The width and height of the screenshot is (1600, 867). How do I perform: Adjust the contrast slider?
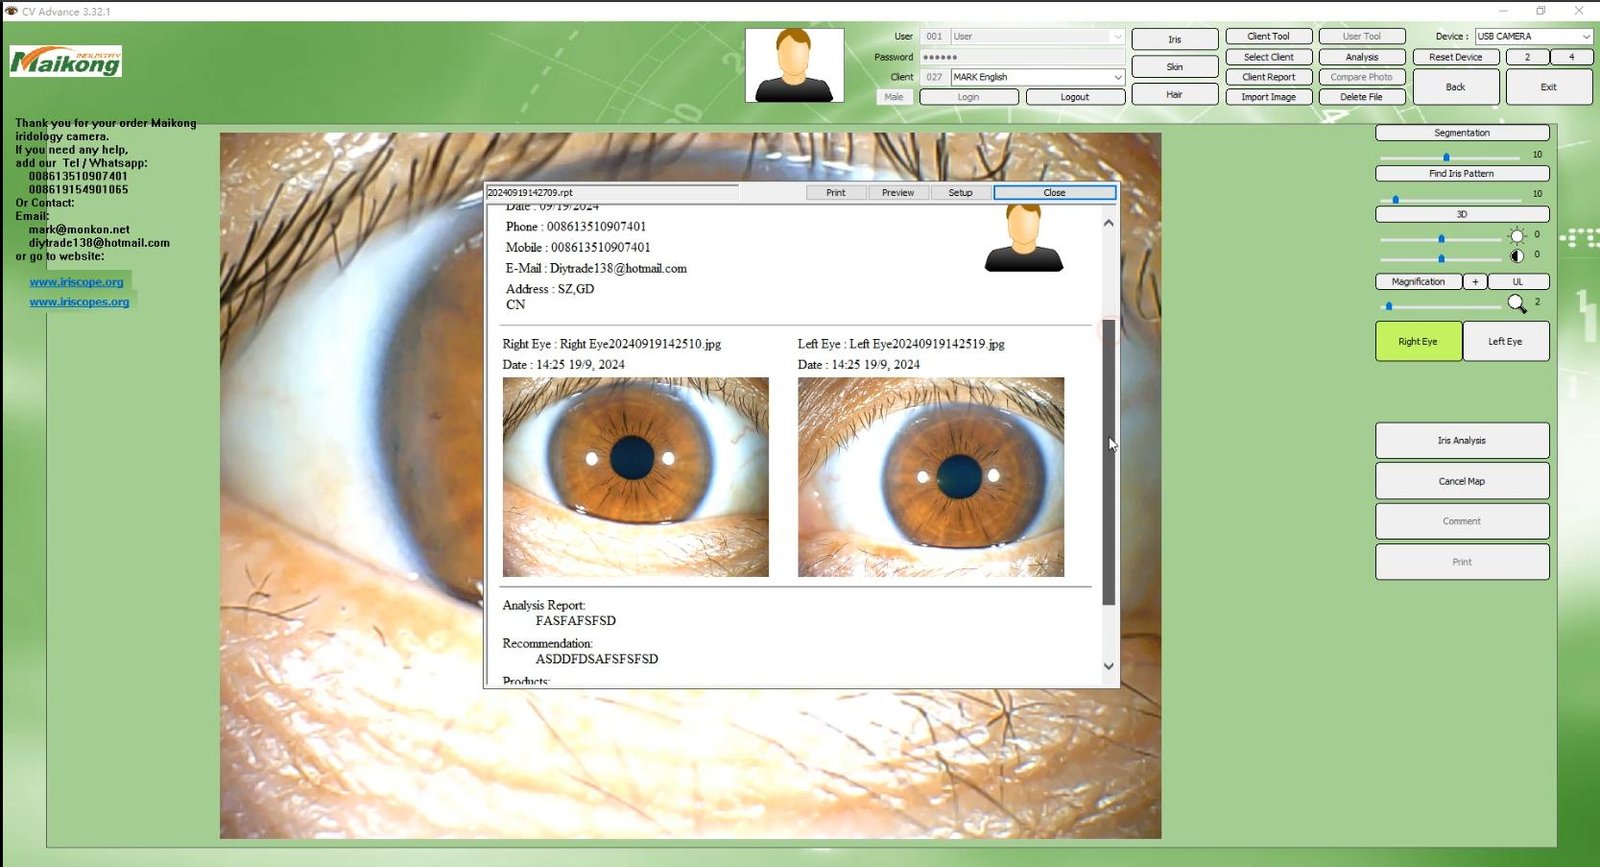[x=1441, y=258]
